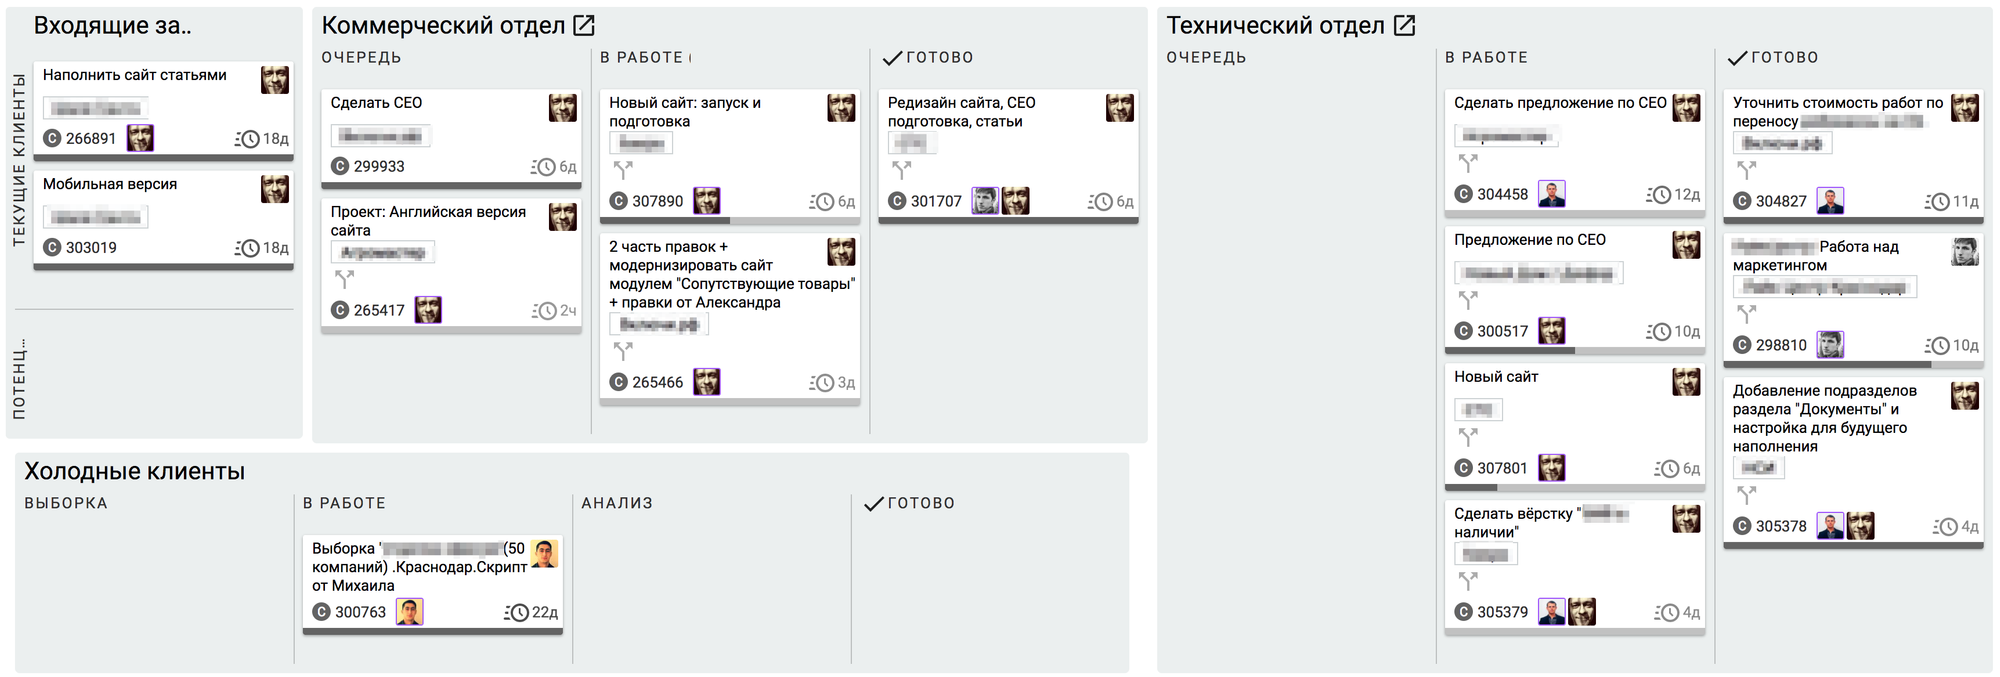2000x677 pixels.
Task: Open the В работе column header in Коммерческий отдел
Action: [641, 58]
